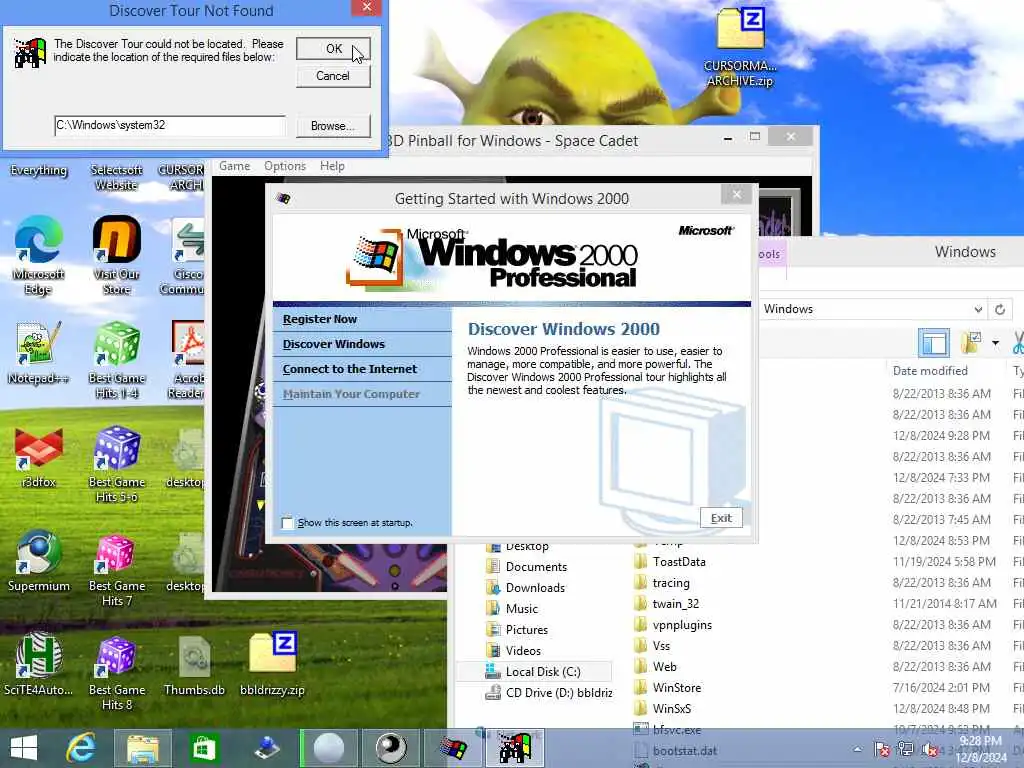Select the bbldrizzy.zip archive icon

[272, 664]
